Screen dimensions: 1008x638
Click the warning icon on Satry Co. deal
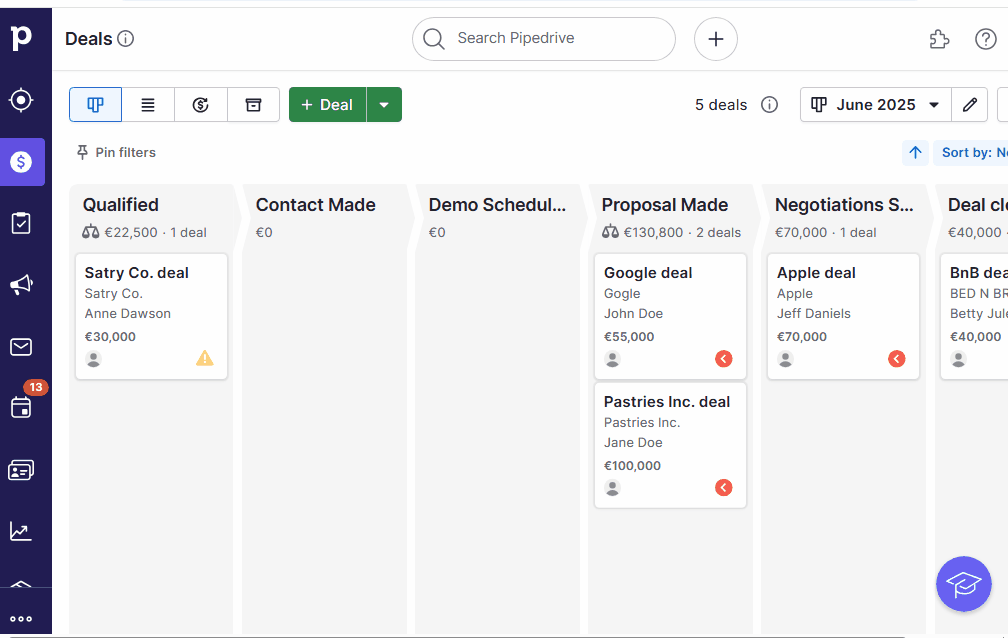tap(204, 358)
